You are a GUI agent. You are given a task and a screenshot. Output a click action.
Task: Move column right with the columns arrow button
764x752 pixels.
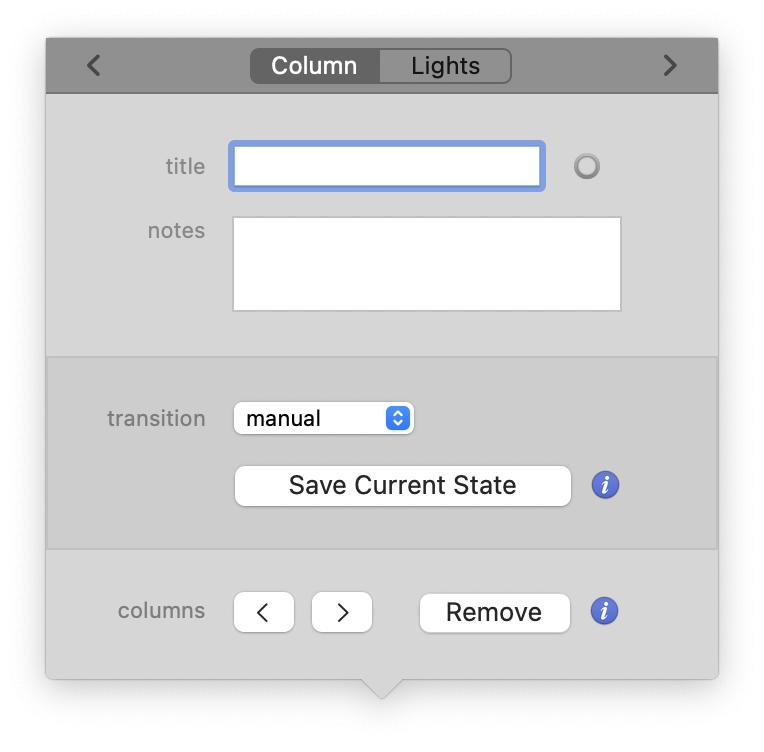click(342, 612)
